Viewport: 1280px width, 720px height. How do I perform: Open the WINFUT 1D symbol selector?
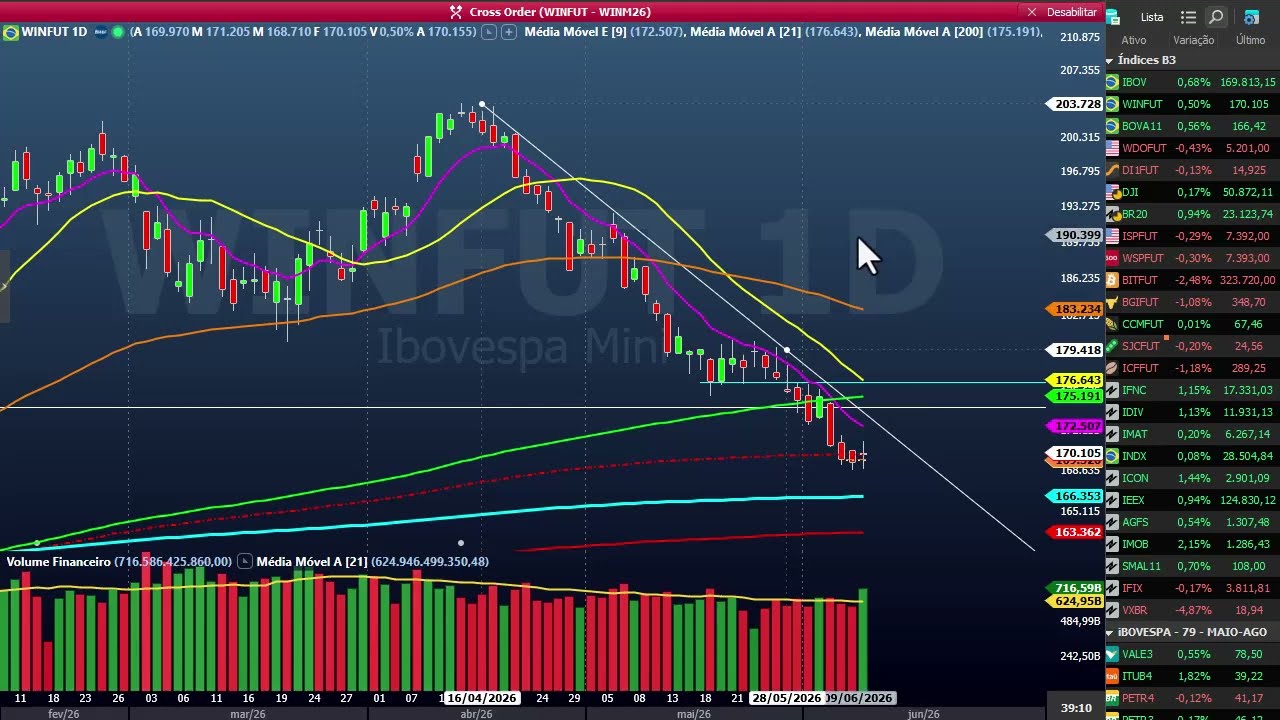click(x=54, y=32)
